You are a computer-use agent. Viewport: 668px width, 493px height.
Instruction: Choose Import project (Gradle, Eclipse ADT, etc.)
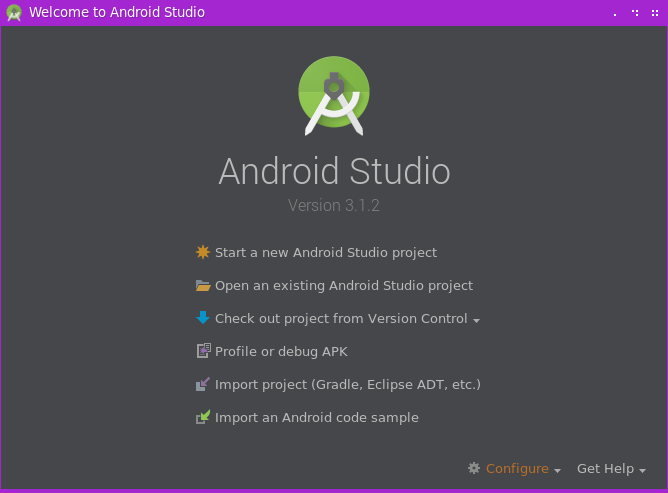click(x=348, y=384)
